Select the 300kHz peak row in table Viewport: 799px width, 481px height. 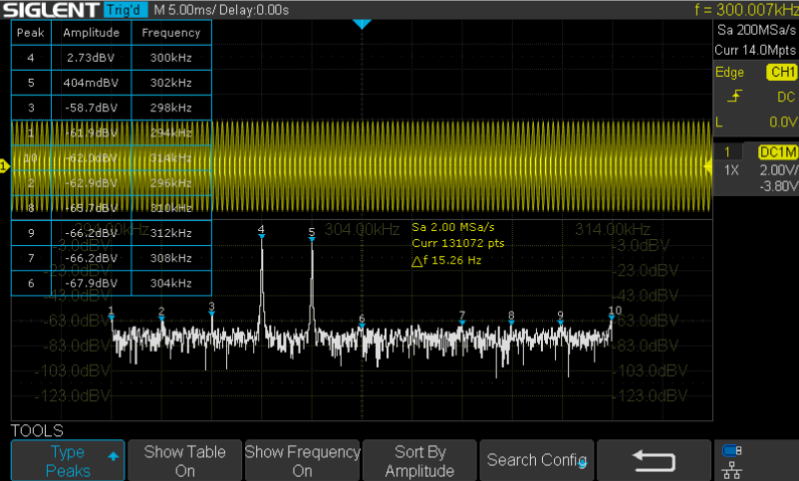pyautogui.click(x=112, y=59)
